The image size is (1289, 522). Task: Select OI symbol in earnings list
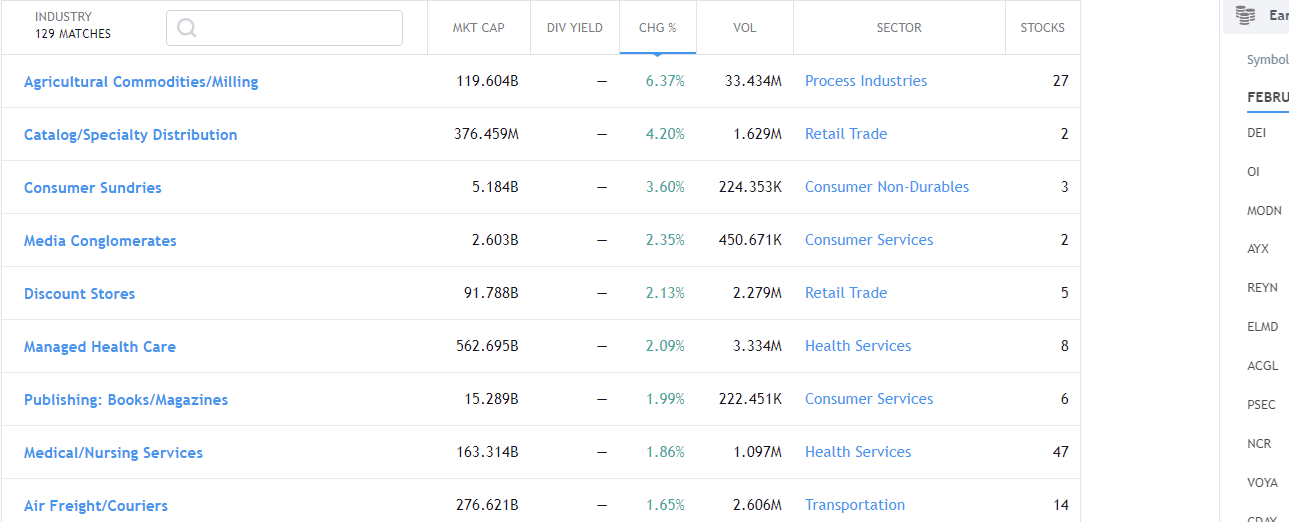click(x=1253, y=171)
